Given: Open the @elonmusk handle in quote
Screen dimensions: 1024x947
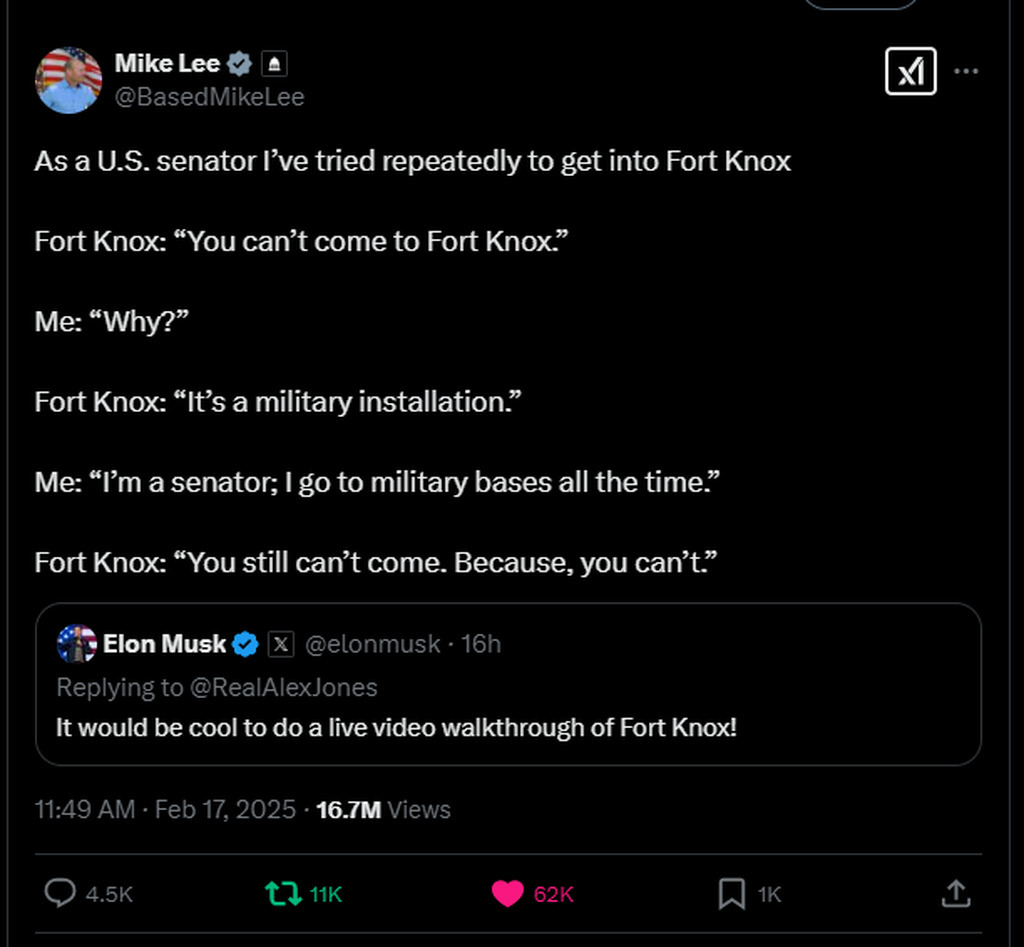Looking at the screenshot, I should [371, 645].
